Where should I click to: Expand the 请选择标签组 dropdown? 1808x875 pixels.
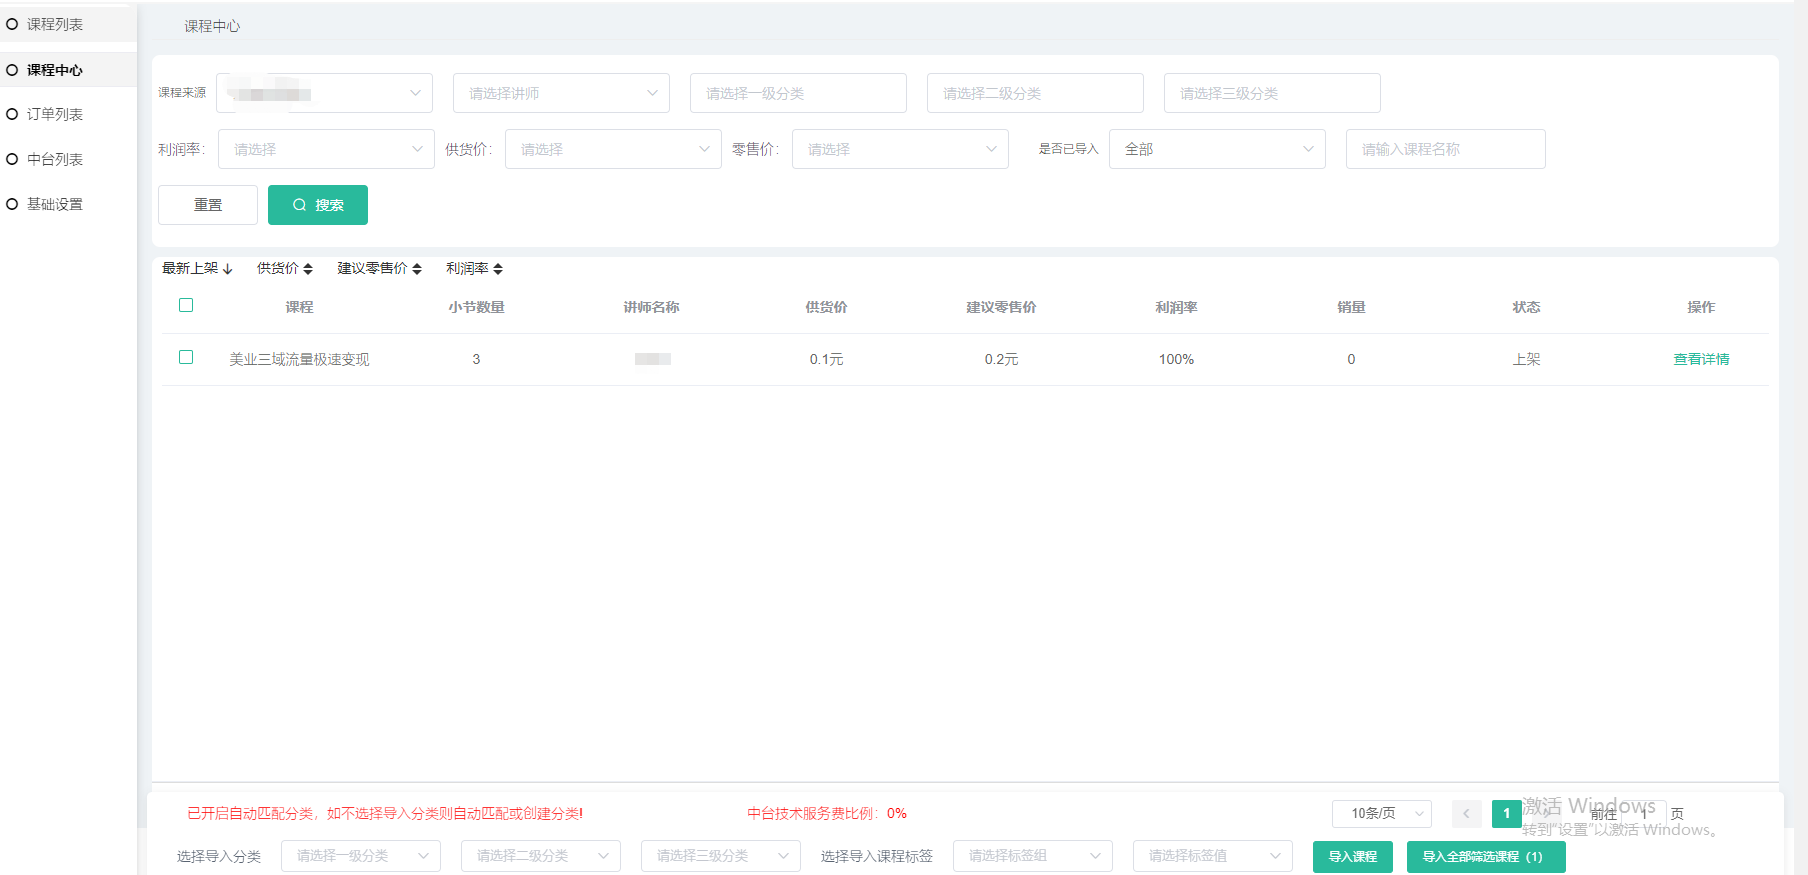(x=1032, y=856)
